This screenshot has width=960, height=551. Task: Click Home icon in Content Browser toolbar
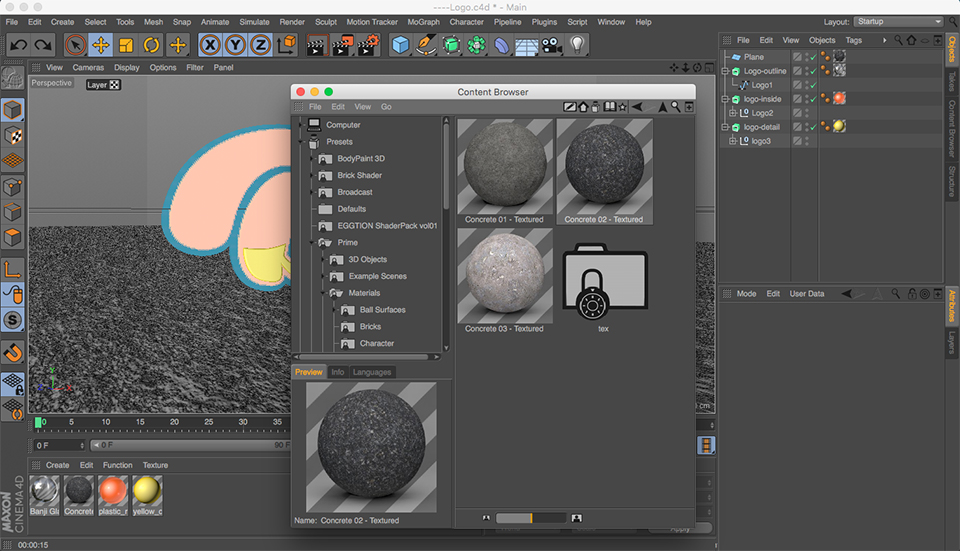pos(583,107)
